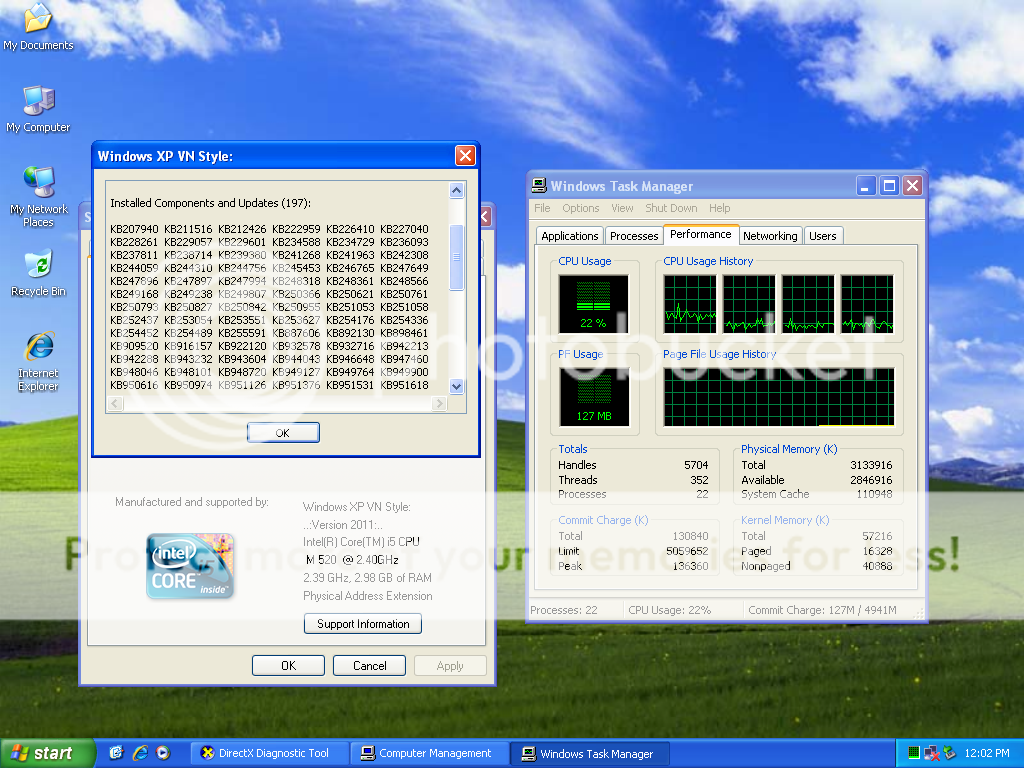Click the Kernel Memory Nonpaged value 40888
1024x768 pixels.
pyautogui.click(x=877, y=566)
